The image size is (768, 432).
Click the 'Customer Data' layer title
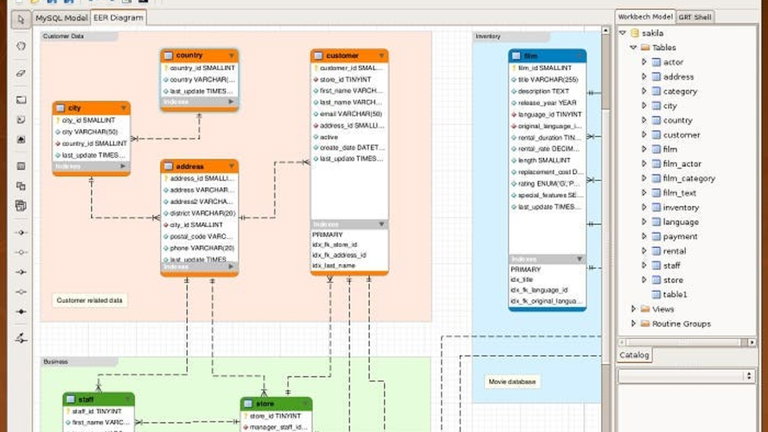pos(63,36)
